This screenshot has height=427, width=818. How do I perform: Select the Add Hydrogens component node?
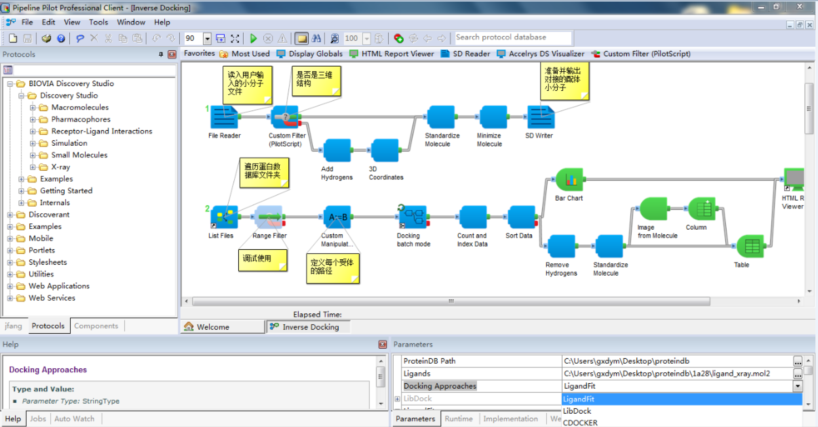337,151
